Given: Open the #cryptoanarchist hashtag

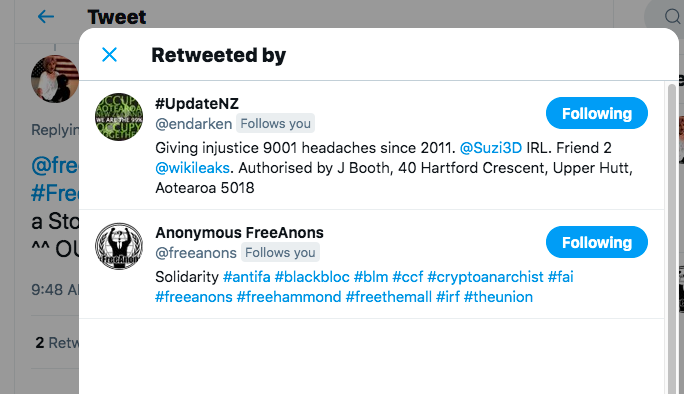Looking at the screenshot, I should [x=485, y=277].
